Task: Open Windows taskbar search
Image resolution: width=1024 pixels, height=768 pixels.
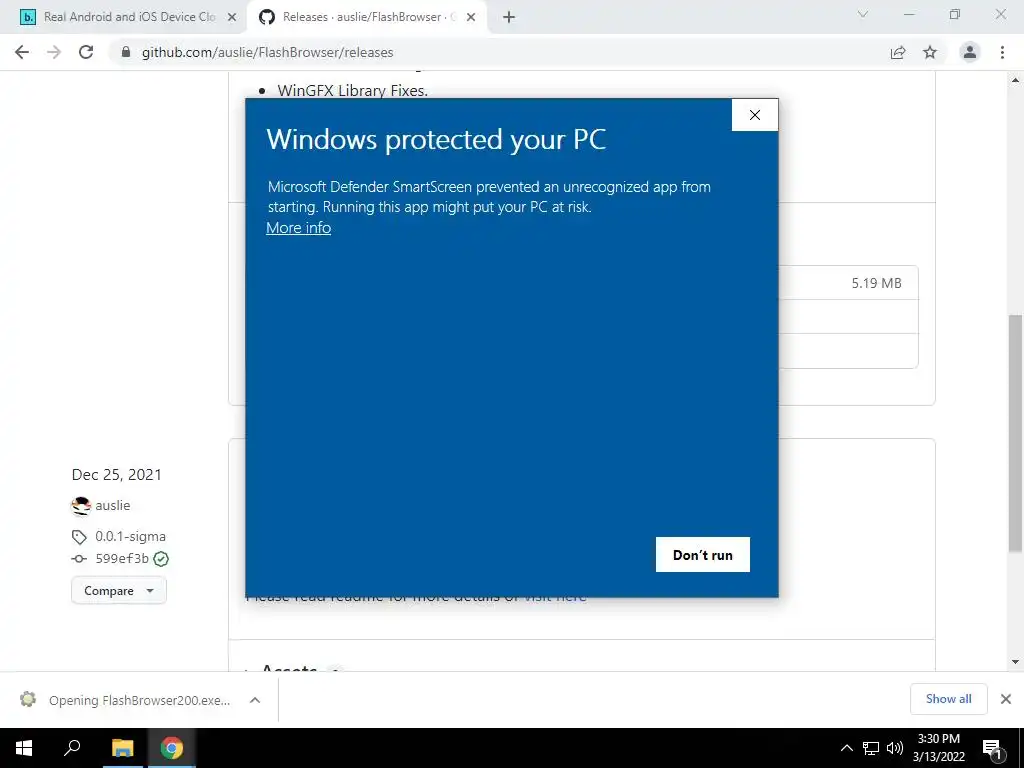Action: [72, 748]
